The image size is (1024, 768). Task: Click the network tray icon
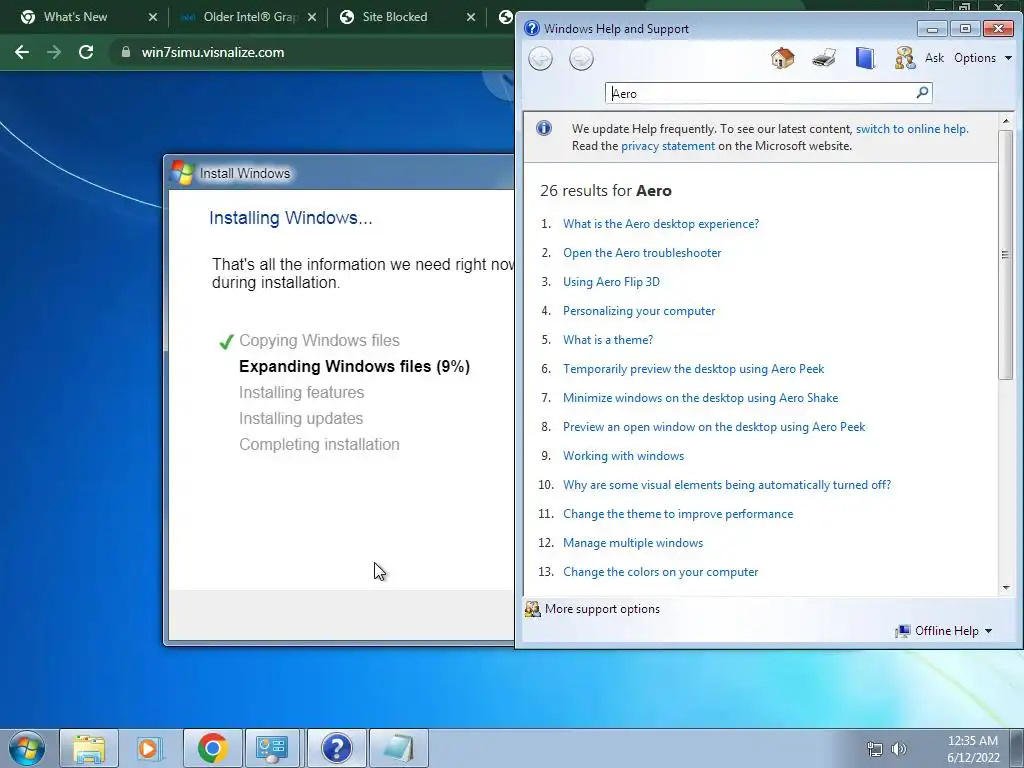click(x=874, y=749)
